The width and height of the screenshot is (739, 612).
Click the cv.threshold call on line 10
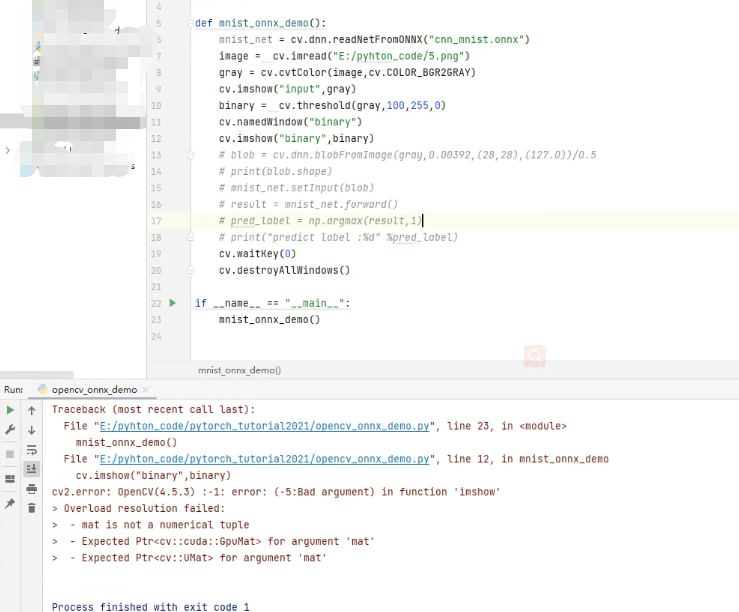tap(362, 106)
